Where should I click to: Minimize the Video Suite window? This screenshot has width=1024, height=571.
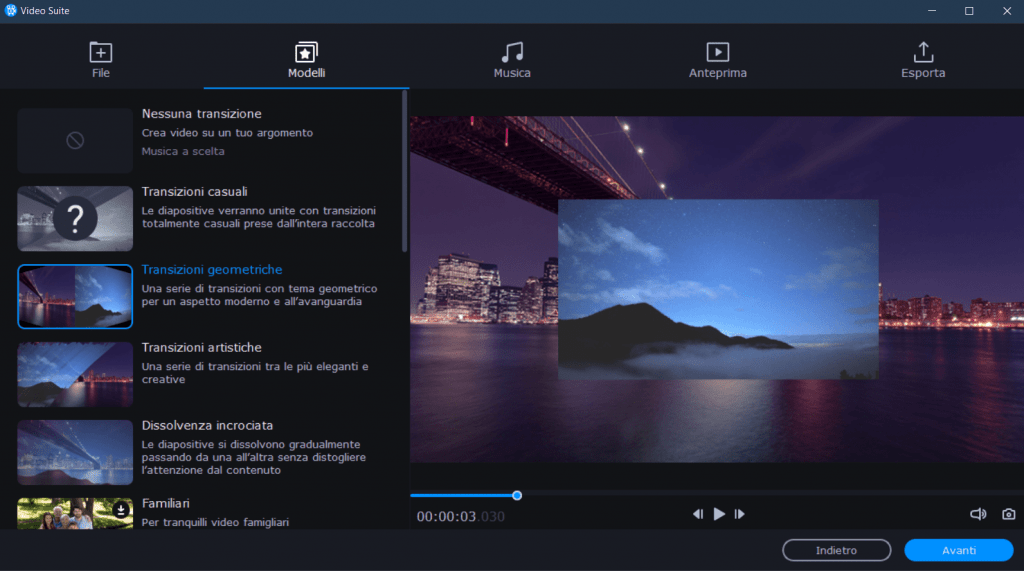click(932, 11)
